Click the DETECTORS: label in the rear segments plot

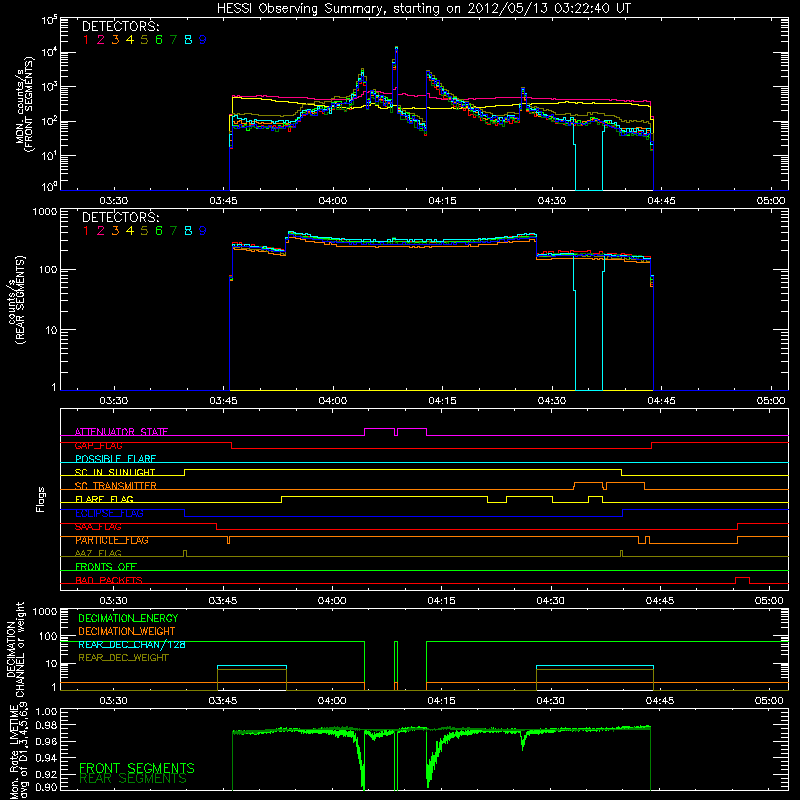(x=120, y=218)
